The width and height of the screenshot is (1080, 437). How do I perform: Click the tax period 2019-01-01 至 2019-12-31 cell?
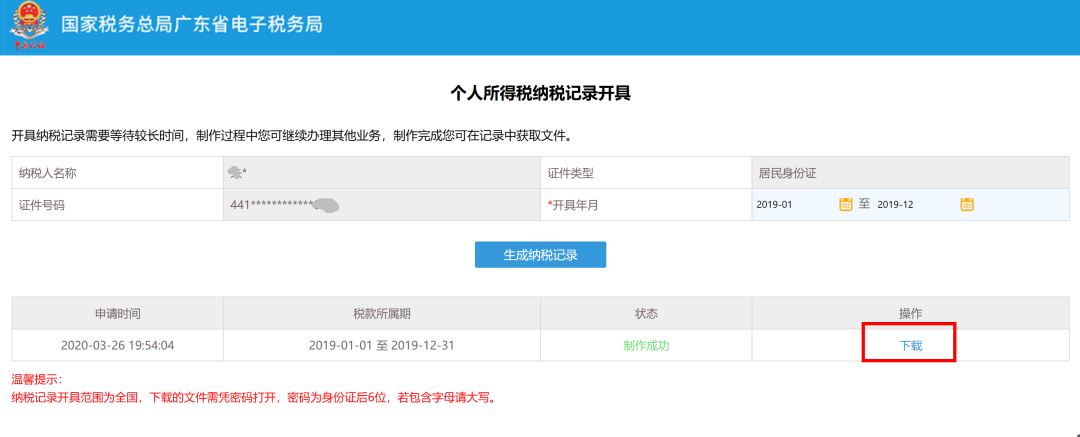coord(381,346)
